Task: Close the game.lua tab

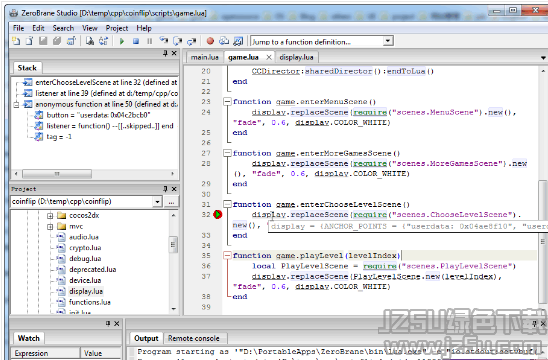Action: [268, 57]
